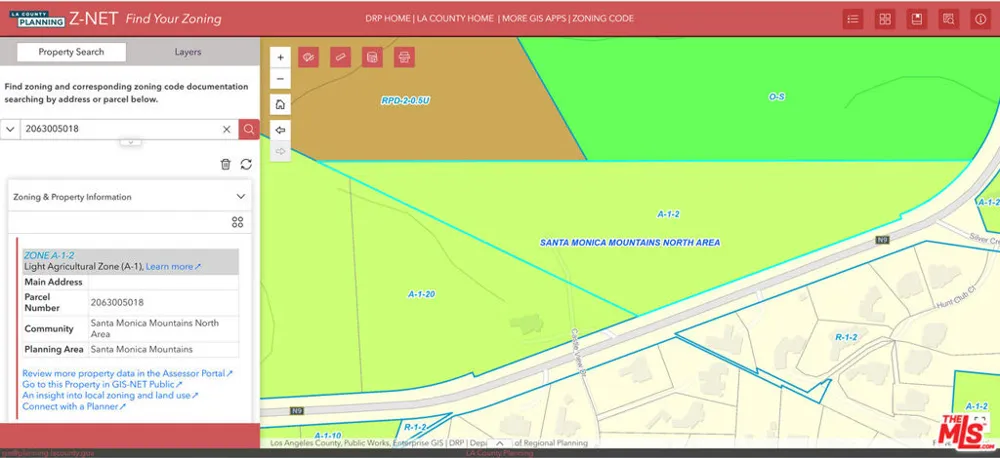Open the draw tool on map toolbar

point(309,57)
